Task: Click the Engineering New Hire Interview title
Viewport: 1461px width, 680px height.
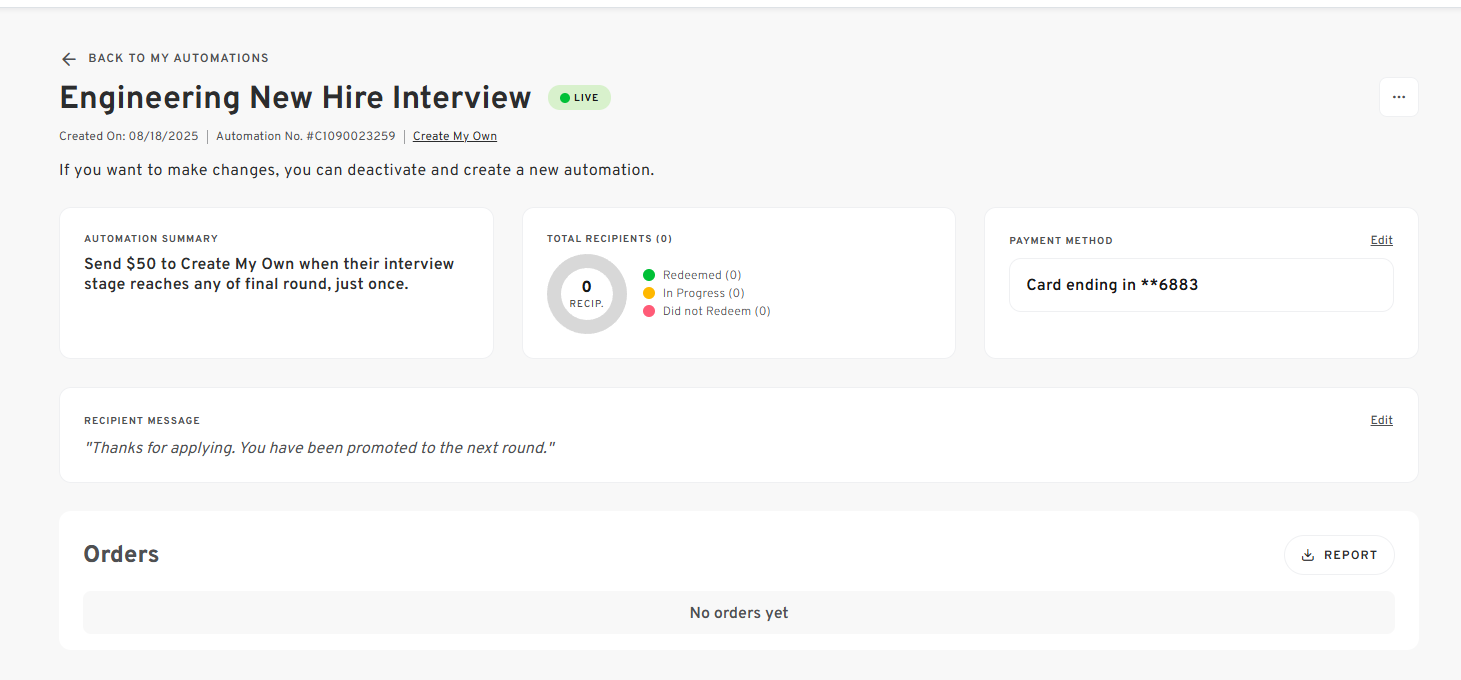Action: pos(295,98)
